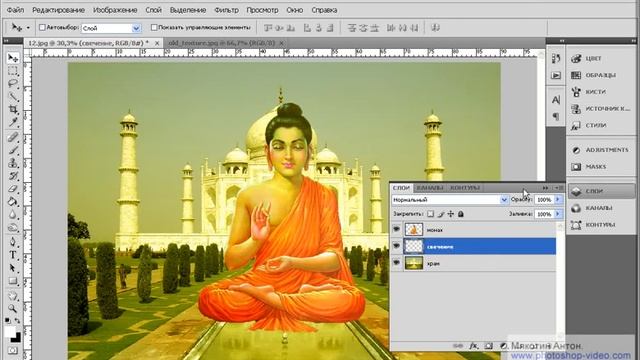Toggle lock transparent pixels
This screenshot has height=360, width=640.
click(431, 213)
